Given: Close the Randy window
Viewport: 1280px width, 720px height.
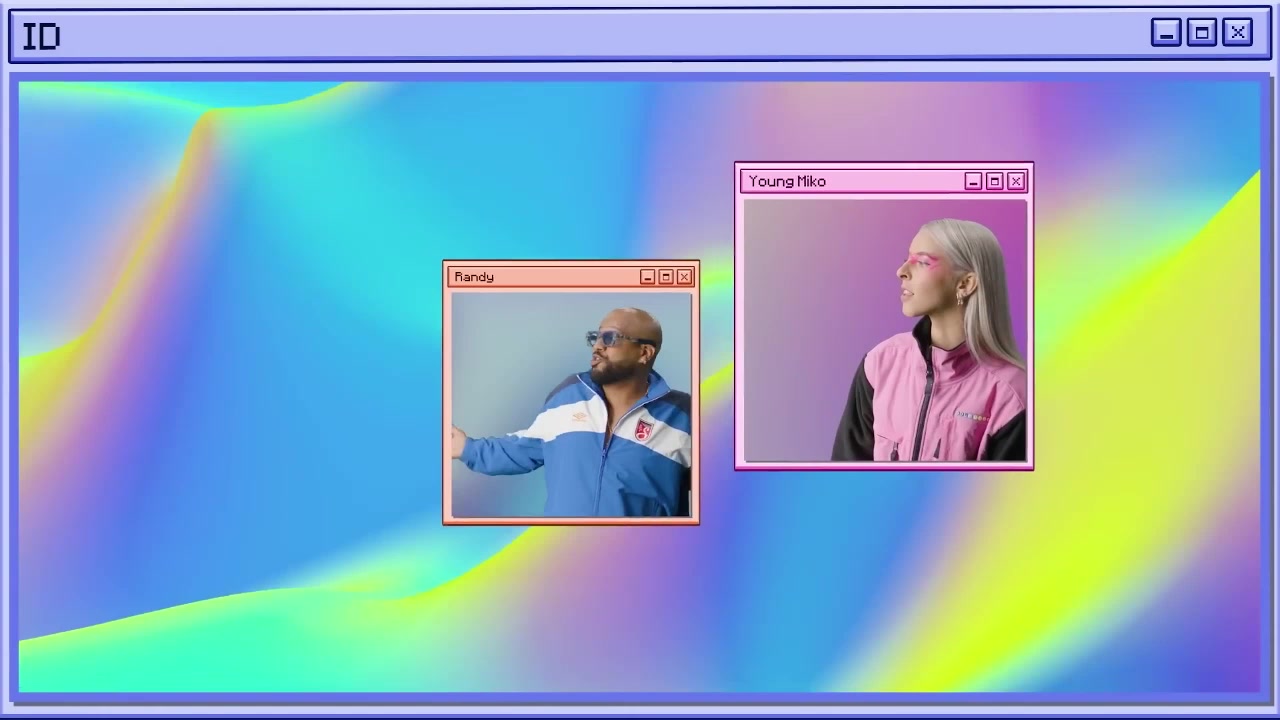Looking at the screenshot, I should coord(684,277).
